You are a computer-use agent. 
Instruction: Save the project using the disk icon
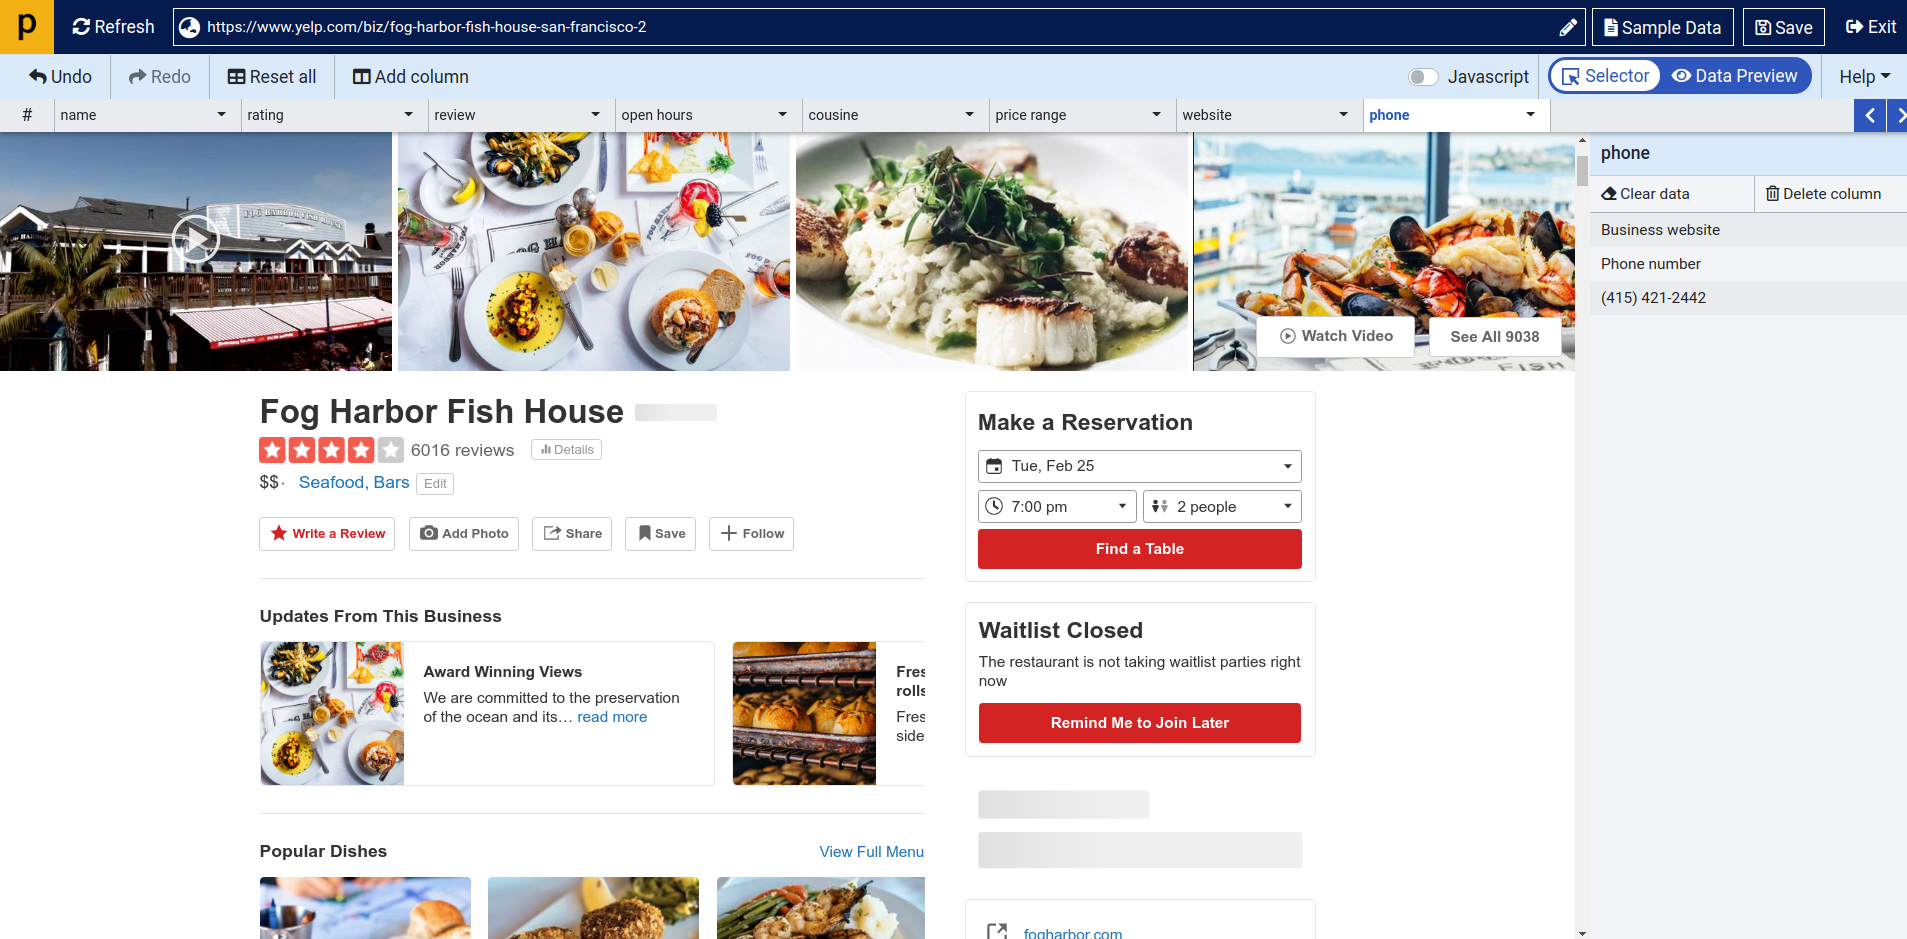pyautogui.click(x=1761, y=27)
